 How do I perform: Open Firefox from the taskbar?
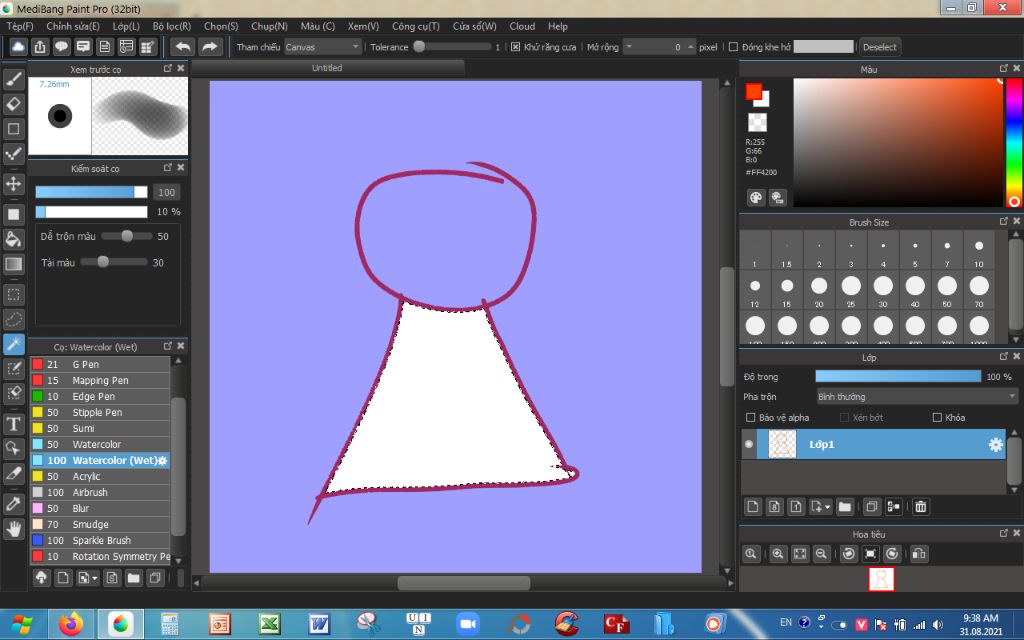click(71, 624)
